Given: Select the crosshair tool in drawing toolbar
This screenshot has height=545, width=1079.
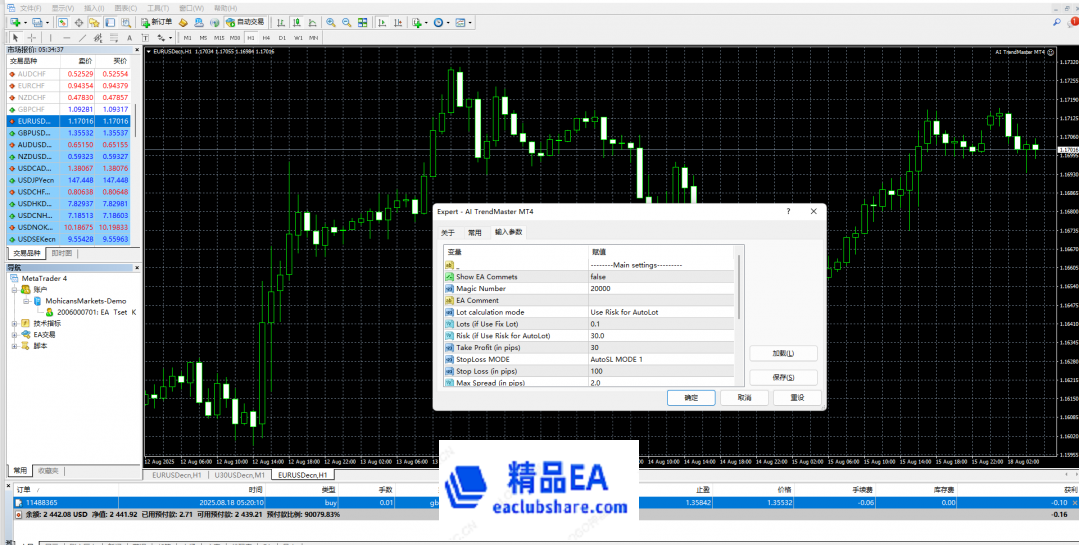Looking at the screenshot, I should click(x=32, y=38).
